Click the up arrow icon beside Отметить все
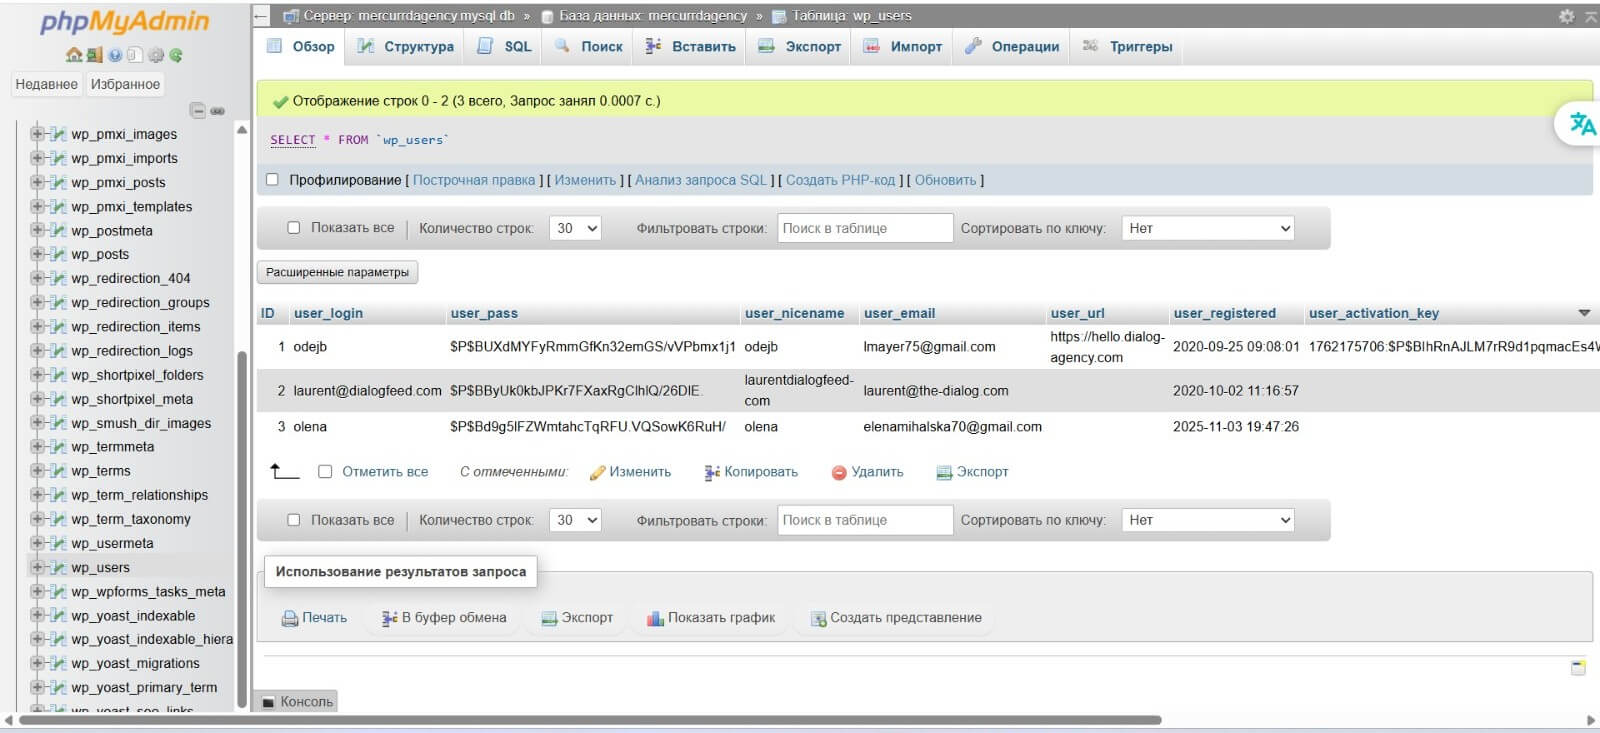The image size is (1600, 733). coord(284,471)
